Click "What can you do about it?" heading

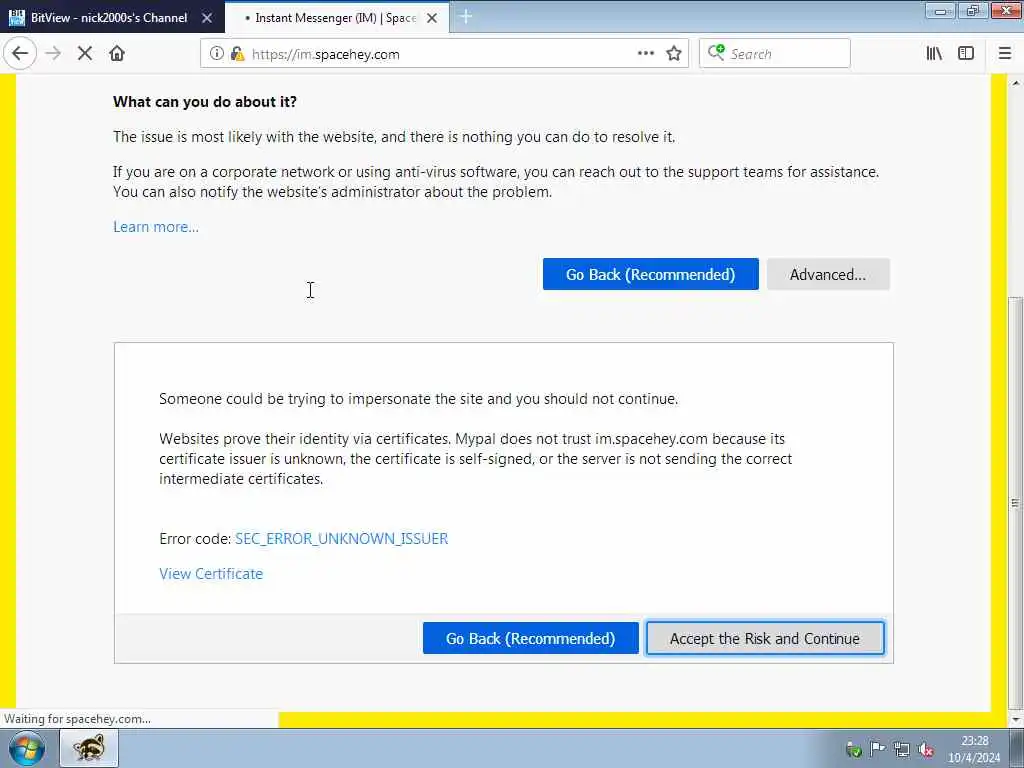click(204, 102)
